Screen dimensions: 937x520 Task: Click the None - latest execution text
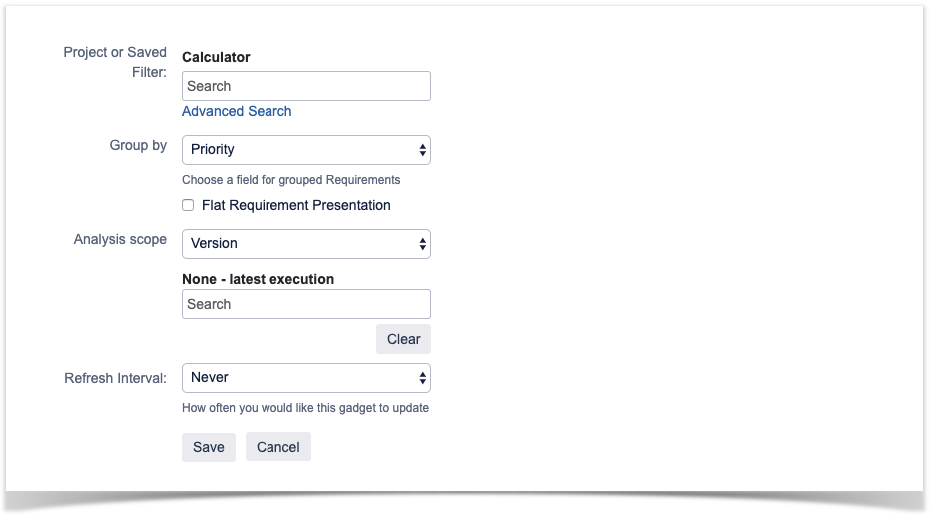pos(258,279)
